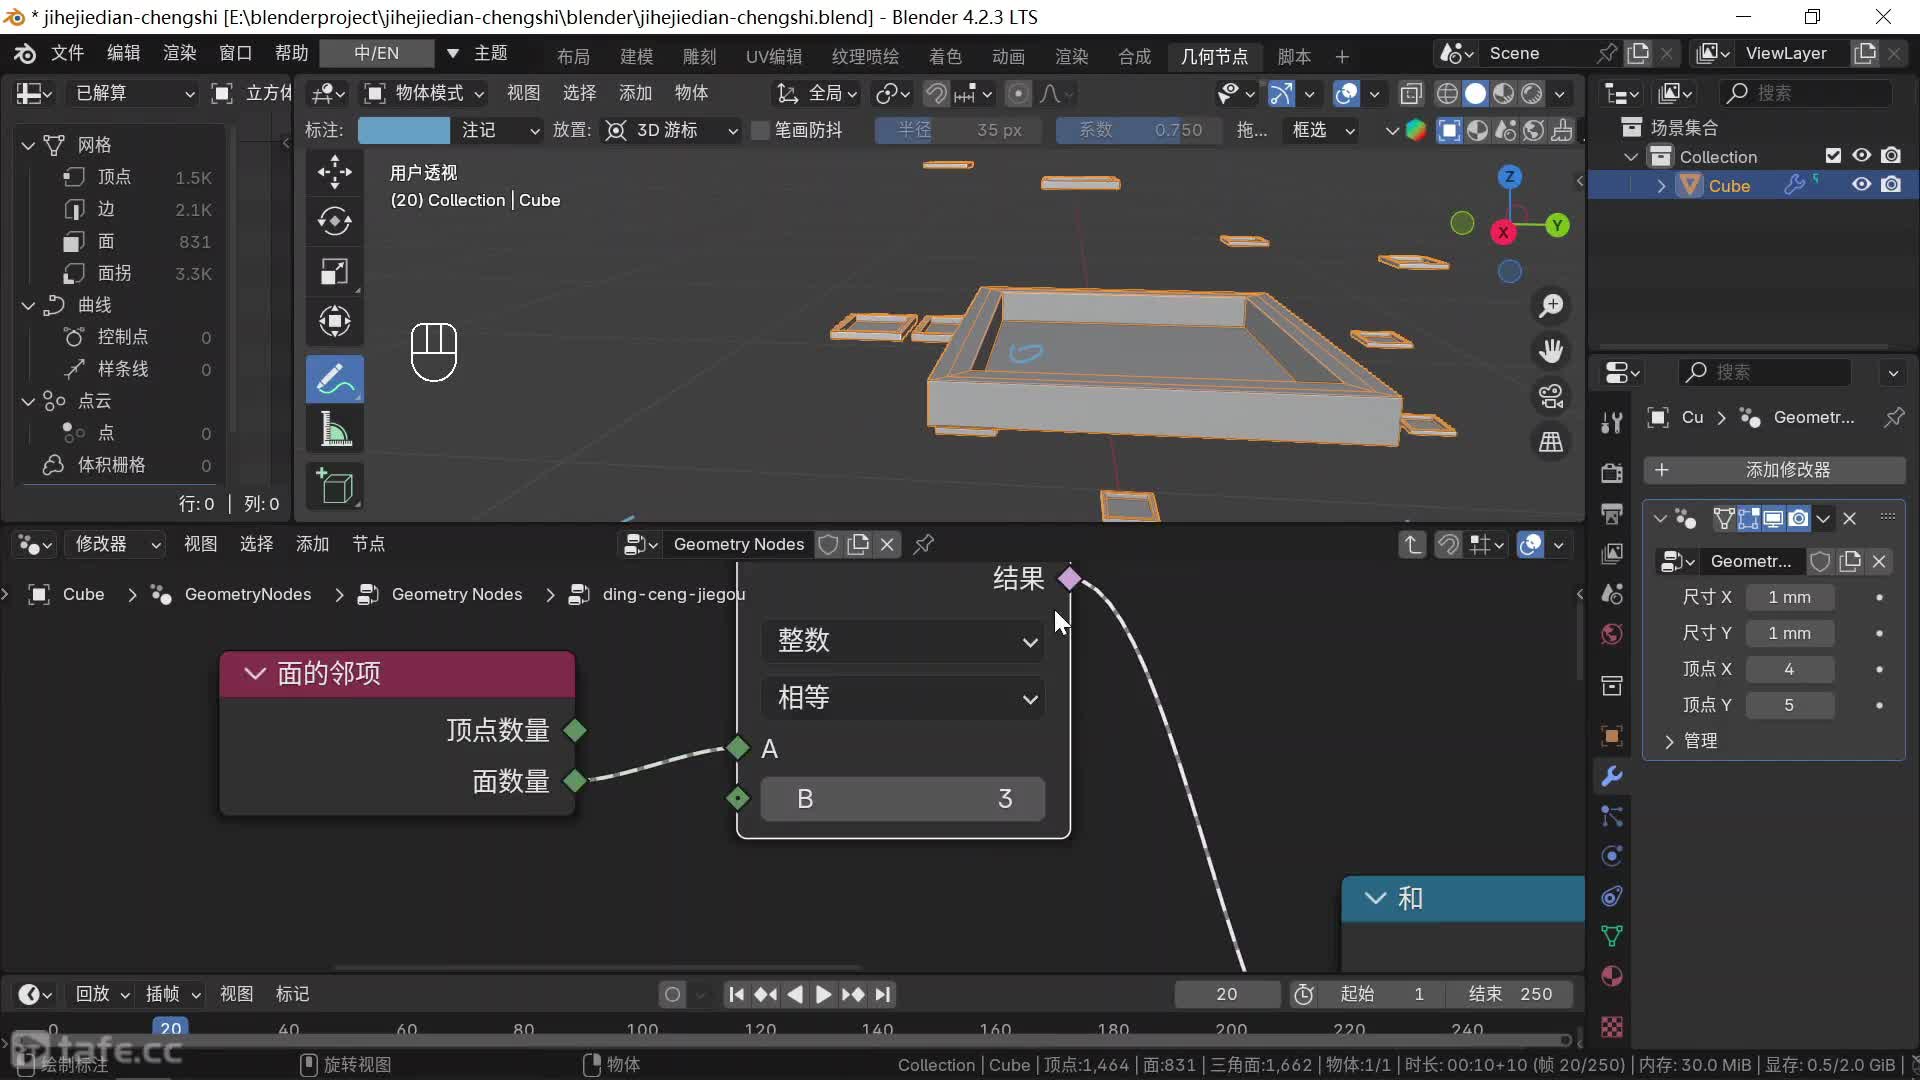Click the zoom magnifier viewport icon
The image size is (1920, 1080).
coord(1551,306)
